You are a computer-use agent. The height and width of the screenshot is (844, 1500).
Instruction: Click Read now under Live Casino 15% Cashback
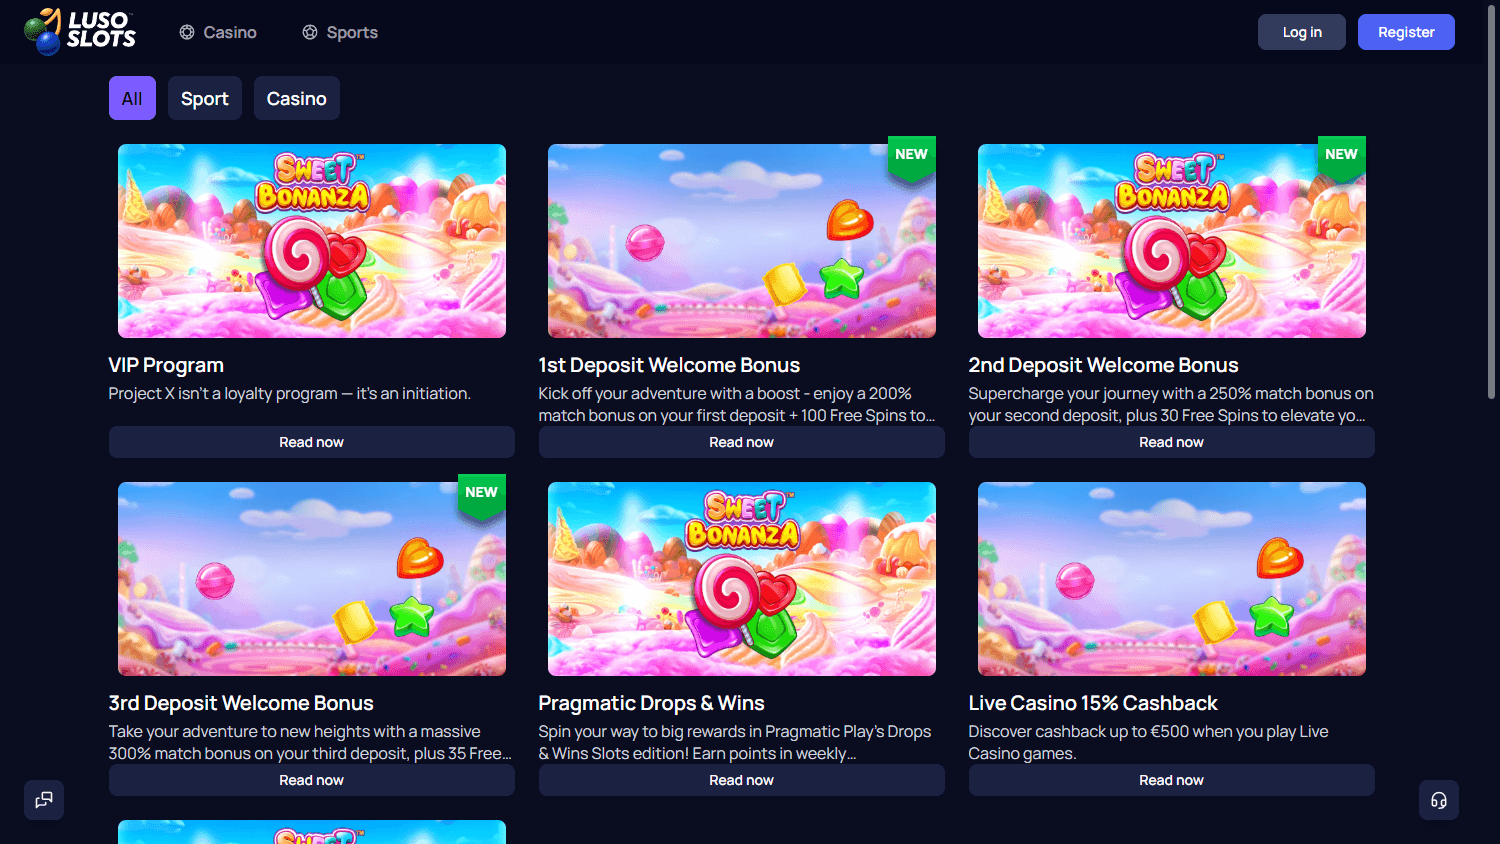tap(1172, 780)
